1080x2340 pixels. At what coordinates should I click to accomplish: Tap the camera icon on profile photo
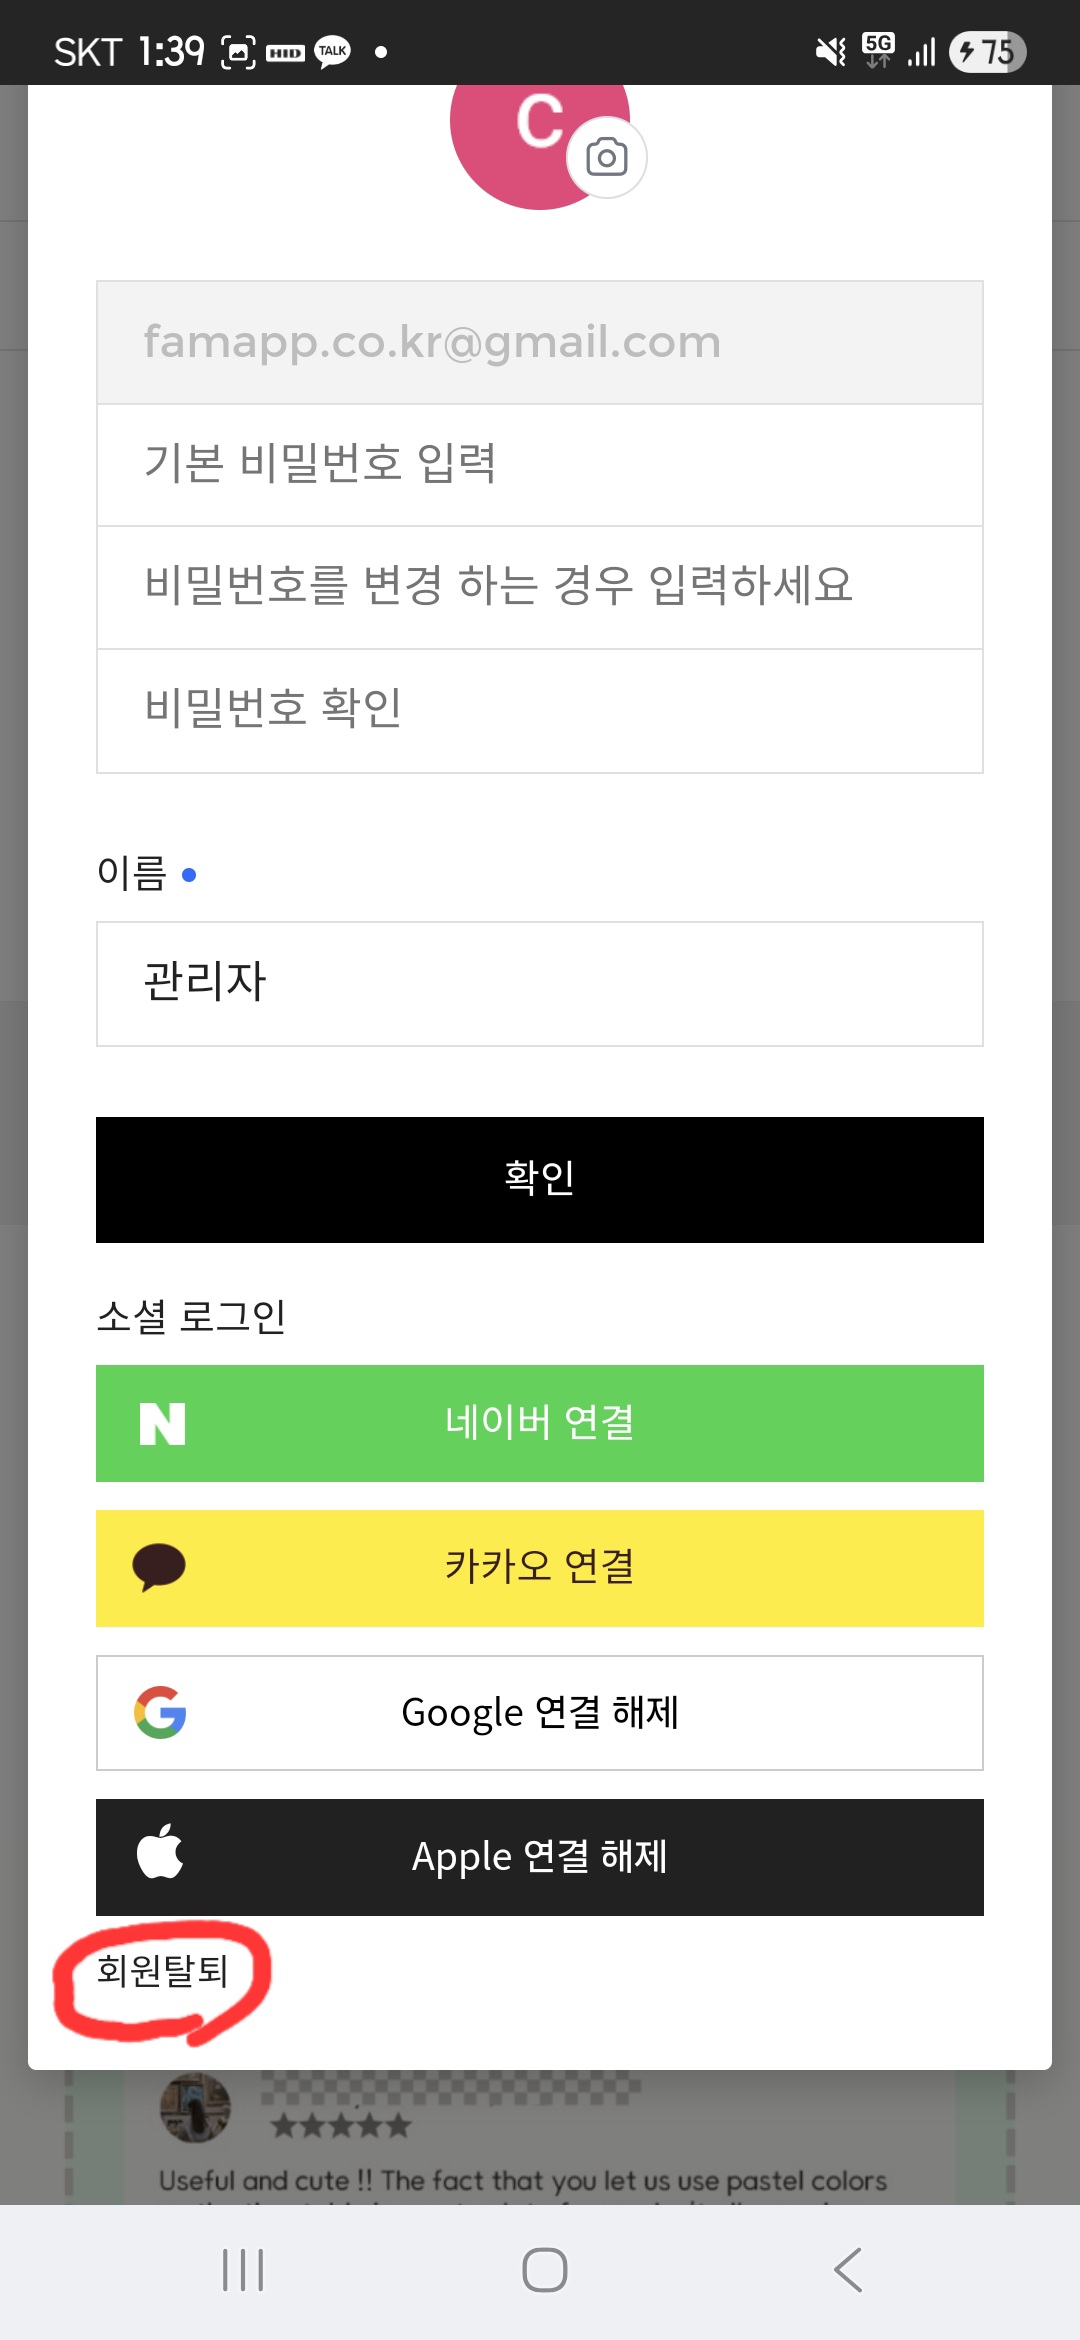(606, 158)
